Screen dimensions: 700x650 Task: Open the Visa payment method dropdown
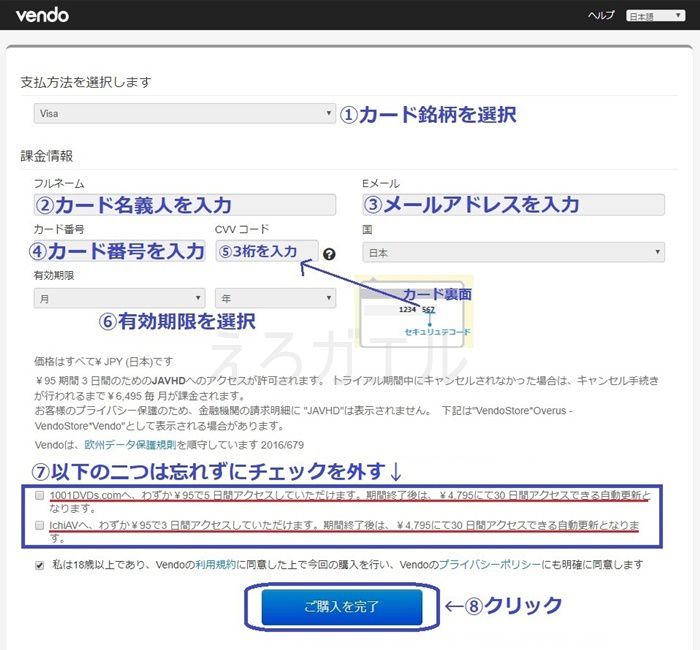[184, 113]
